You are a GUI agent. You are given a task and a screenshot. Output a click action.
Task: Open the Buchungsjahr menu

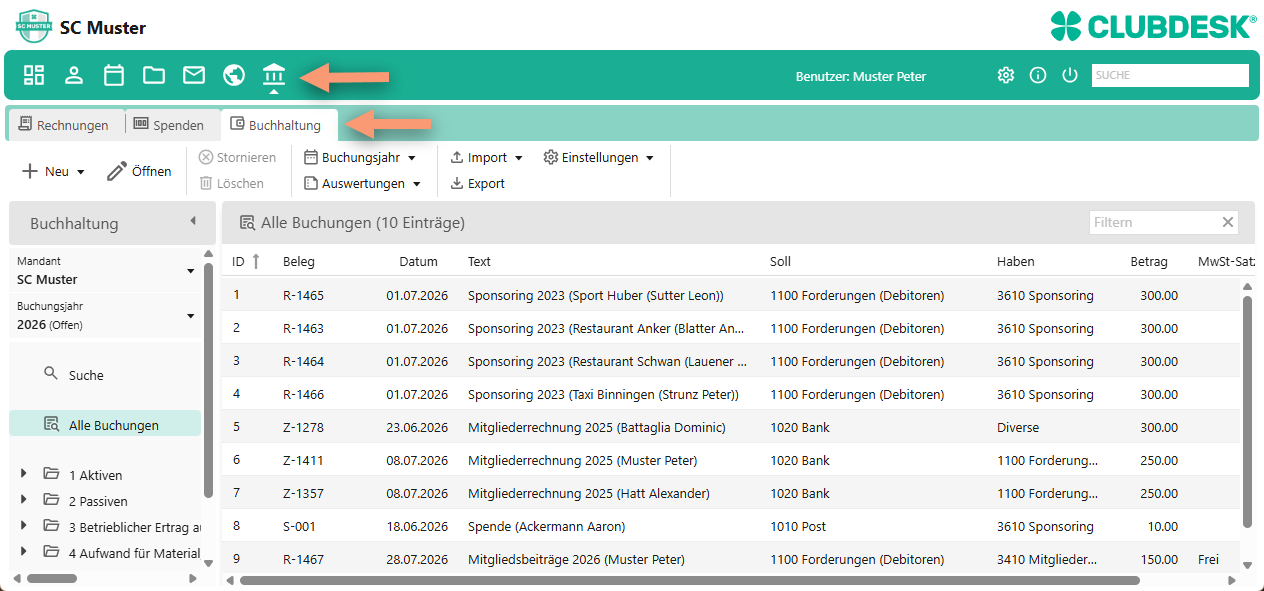click(360, 157)
